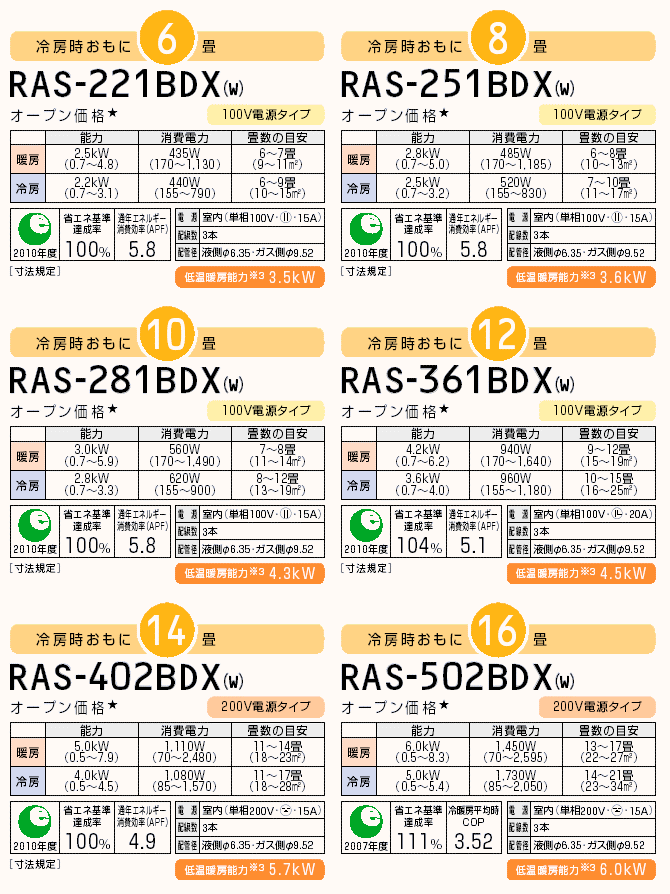Click the 940W heating power cell of RAS-361BDX
Image resolution: width=670 pixels, height=894 pixels.
[516, 455]
